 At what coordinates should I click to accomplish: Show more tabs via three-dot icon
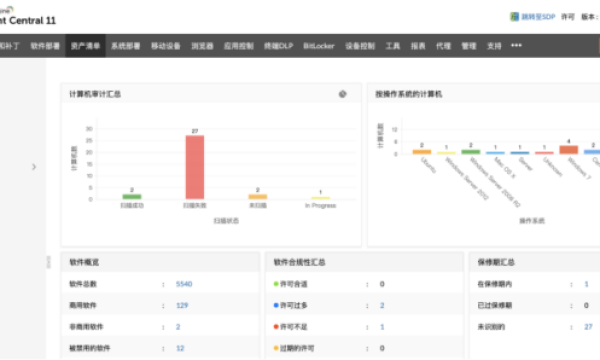click(516, 45)
